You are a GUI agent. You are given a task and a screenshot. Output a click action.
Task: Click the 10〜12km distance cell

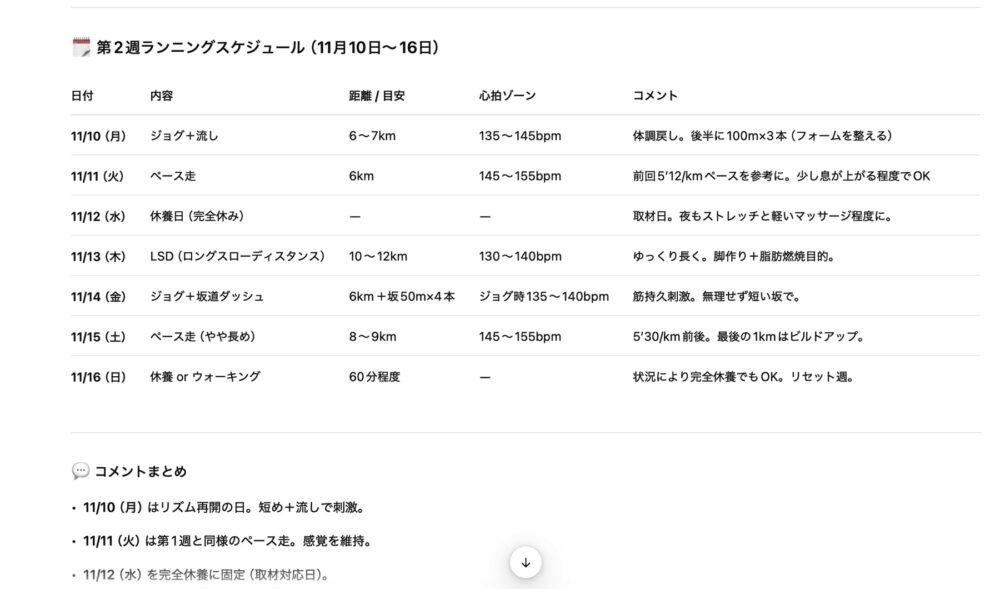(378, 256)
